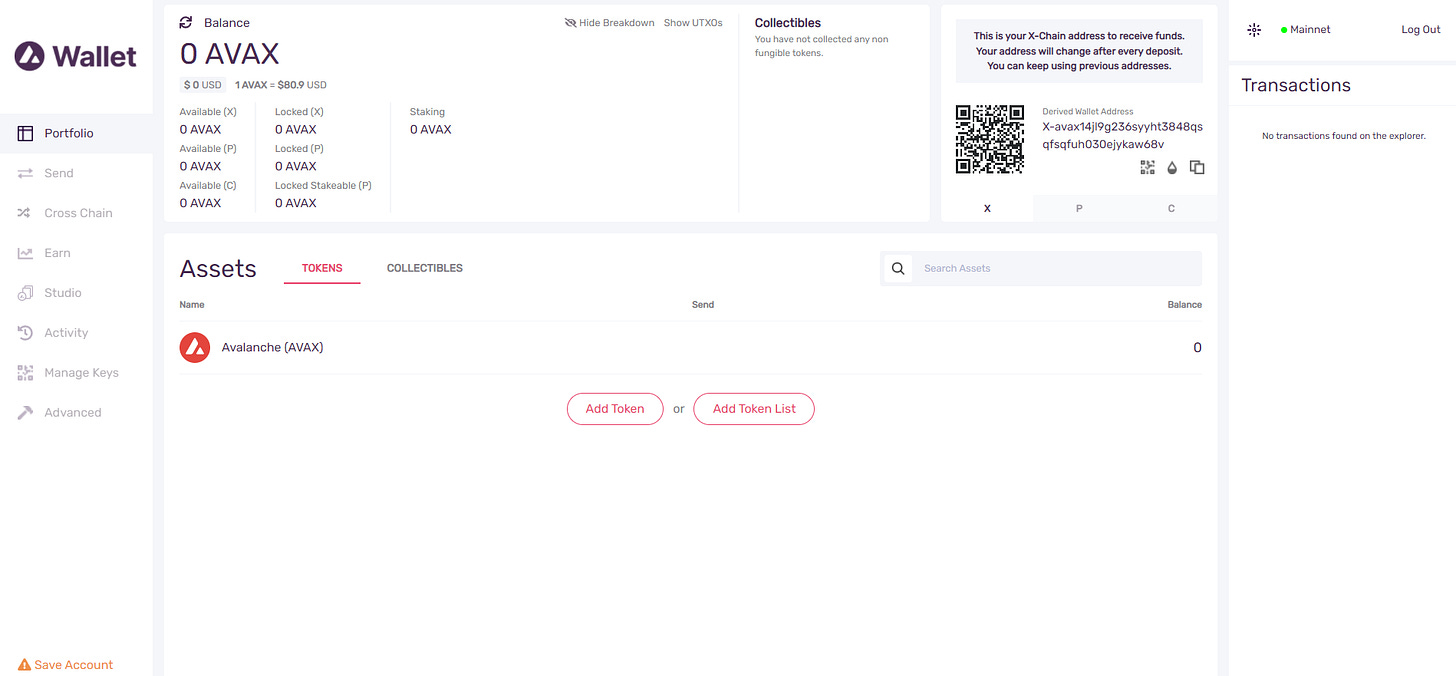Viewport: 1456px width, 676px height.
Task: Click the derived wallet address text
Action: (x=1123, y=135)
